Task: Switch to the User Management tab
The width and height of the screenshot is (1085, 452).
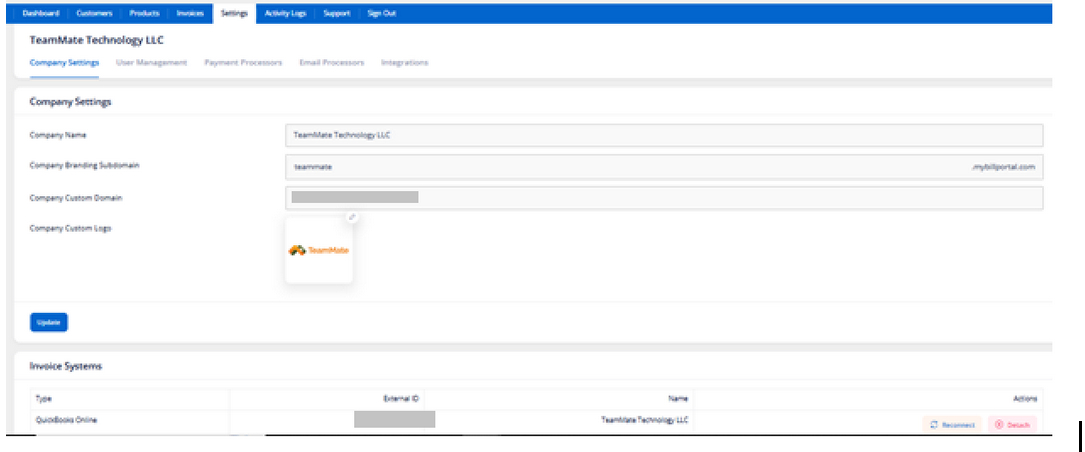Action: 152,62
